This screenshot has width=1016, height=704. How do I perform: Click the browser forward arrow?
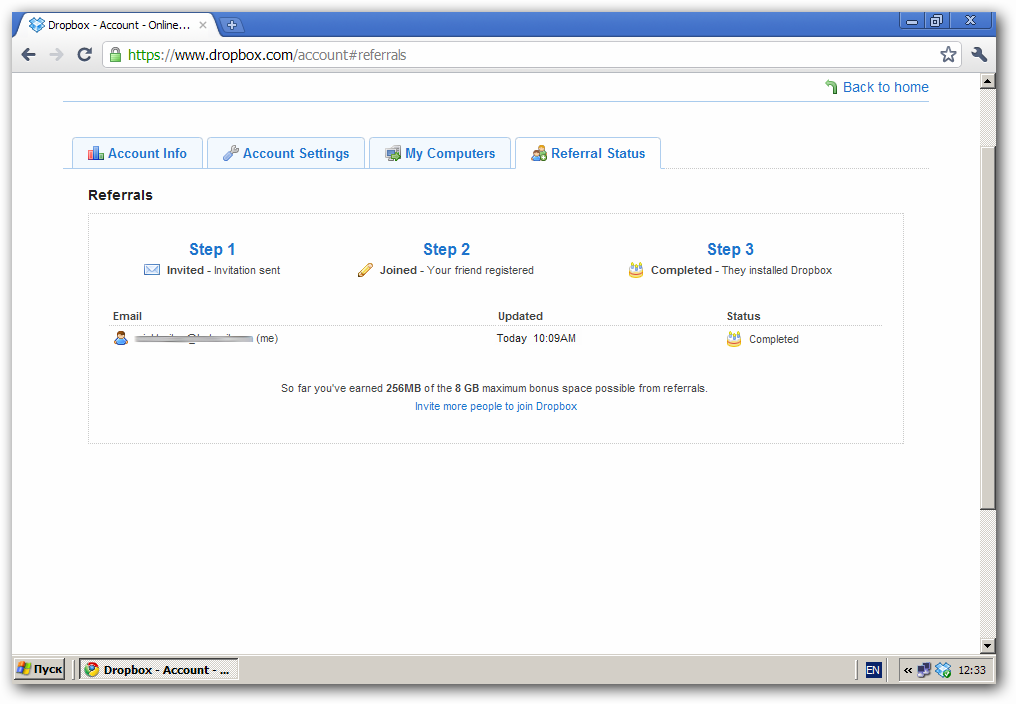(x=57, y=54)
